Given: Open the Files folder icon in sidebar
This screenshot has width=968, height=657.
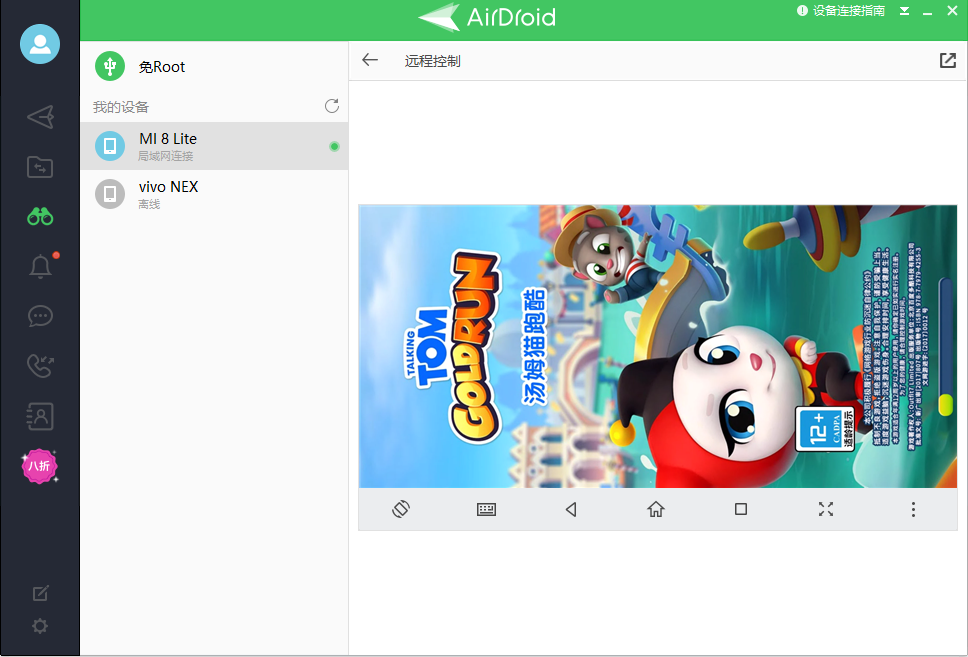Looking at the screenshot, I should click(40, 167).
